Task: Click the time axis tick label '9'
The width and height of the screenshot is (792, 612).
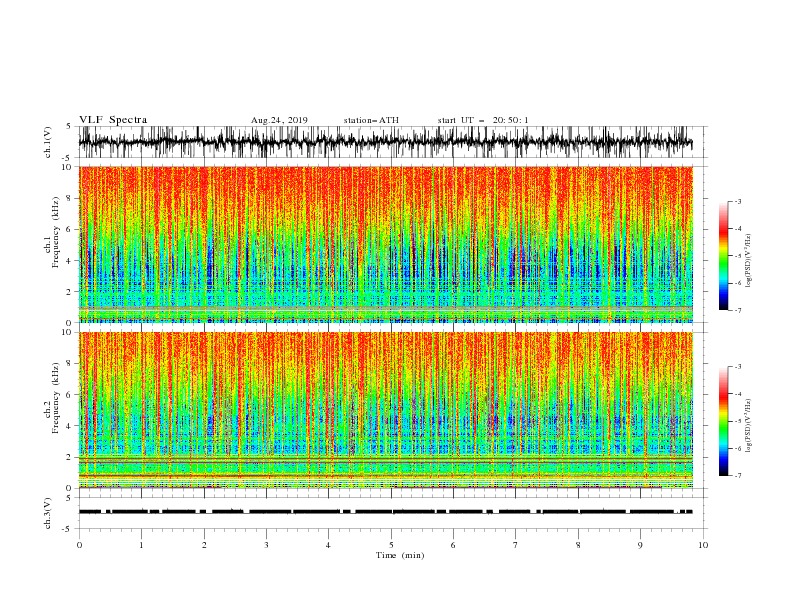Action: (640, 545)
